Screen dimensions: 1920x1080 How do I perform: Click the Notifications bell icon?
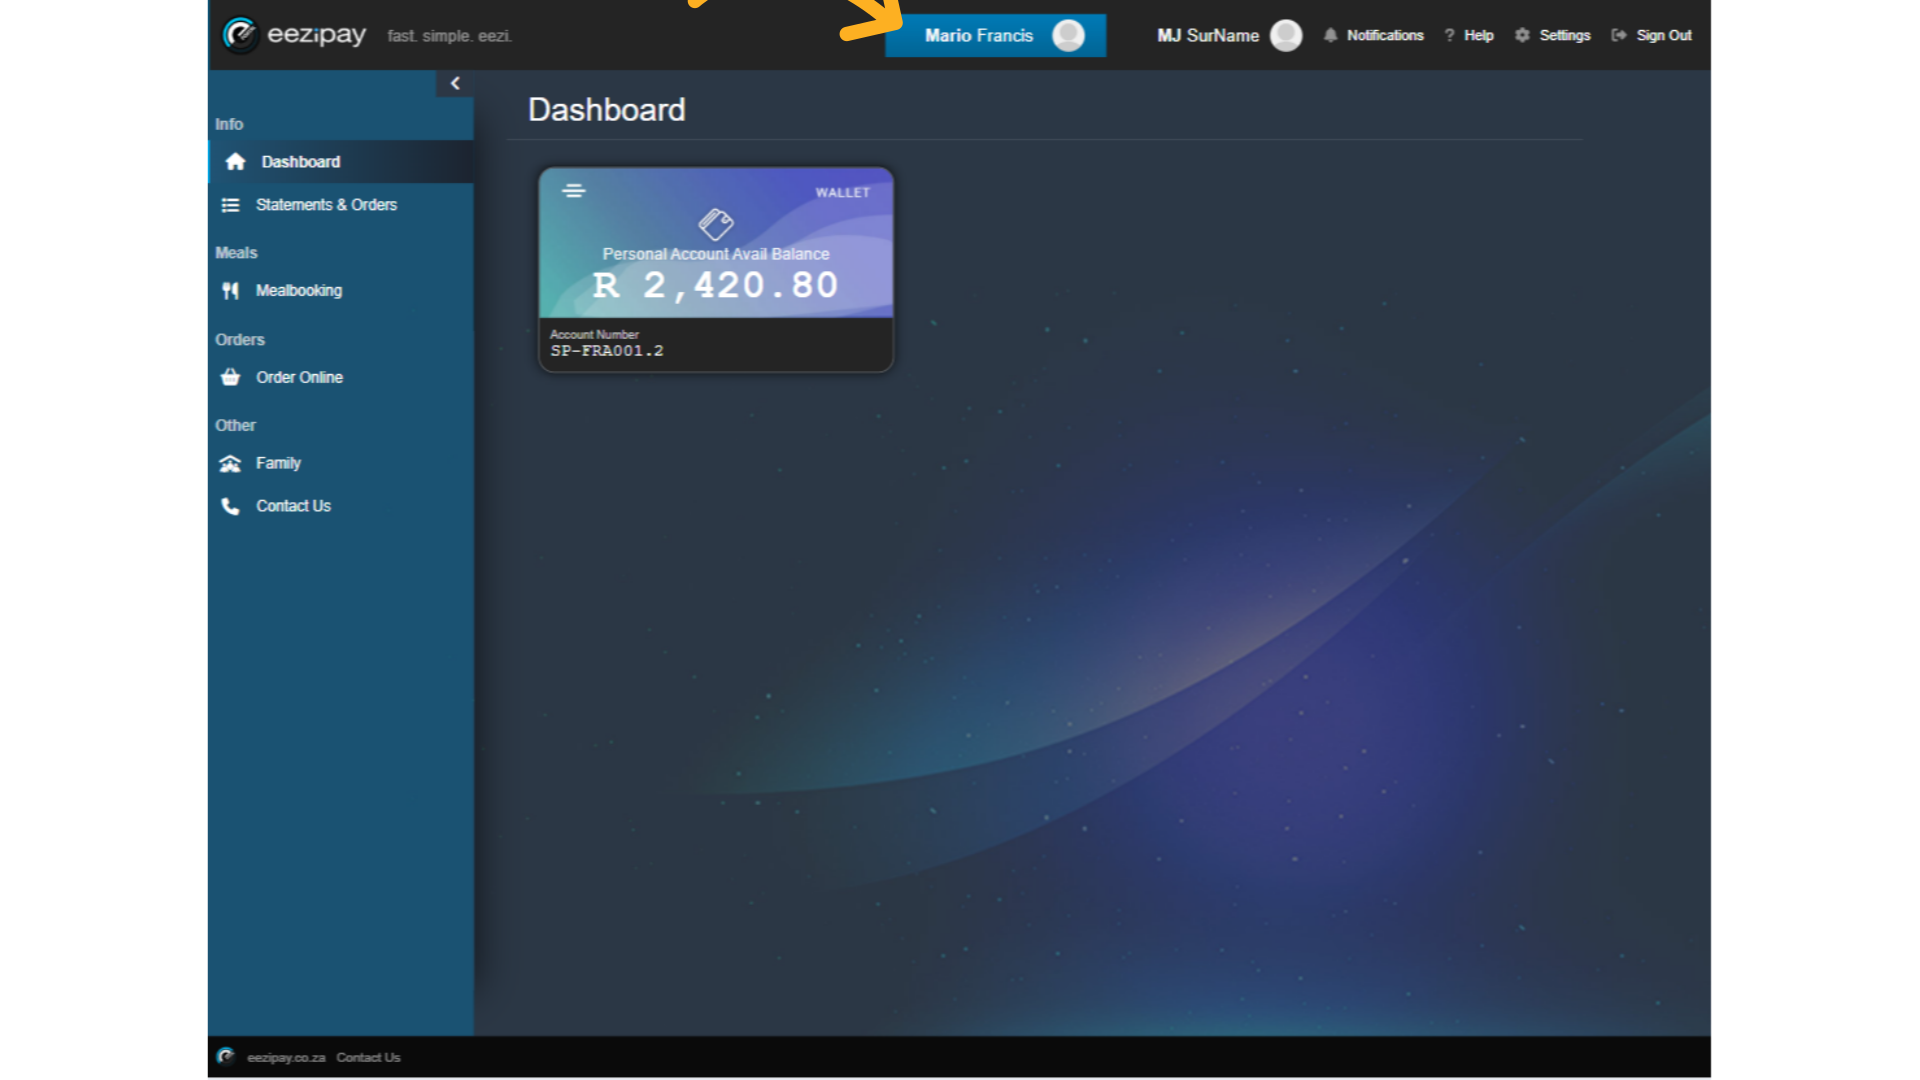coord(1330,36)
